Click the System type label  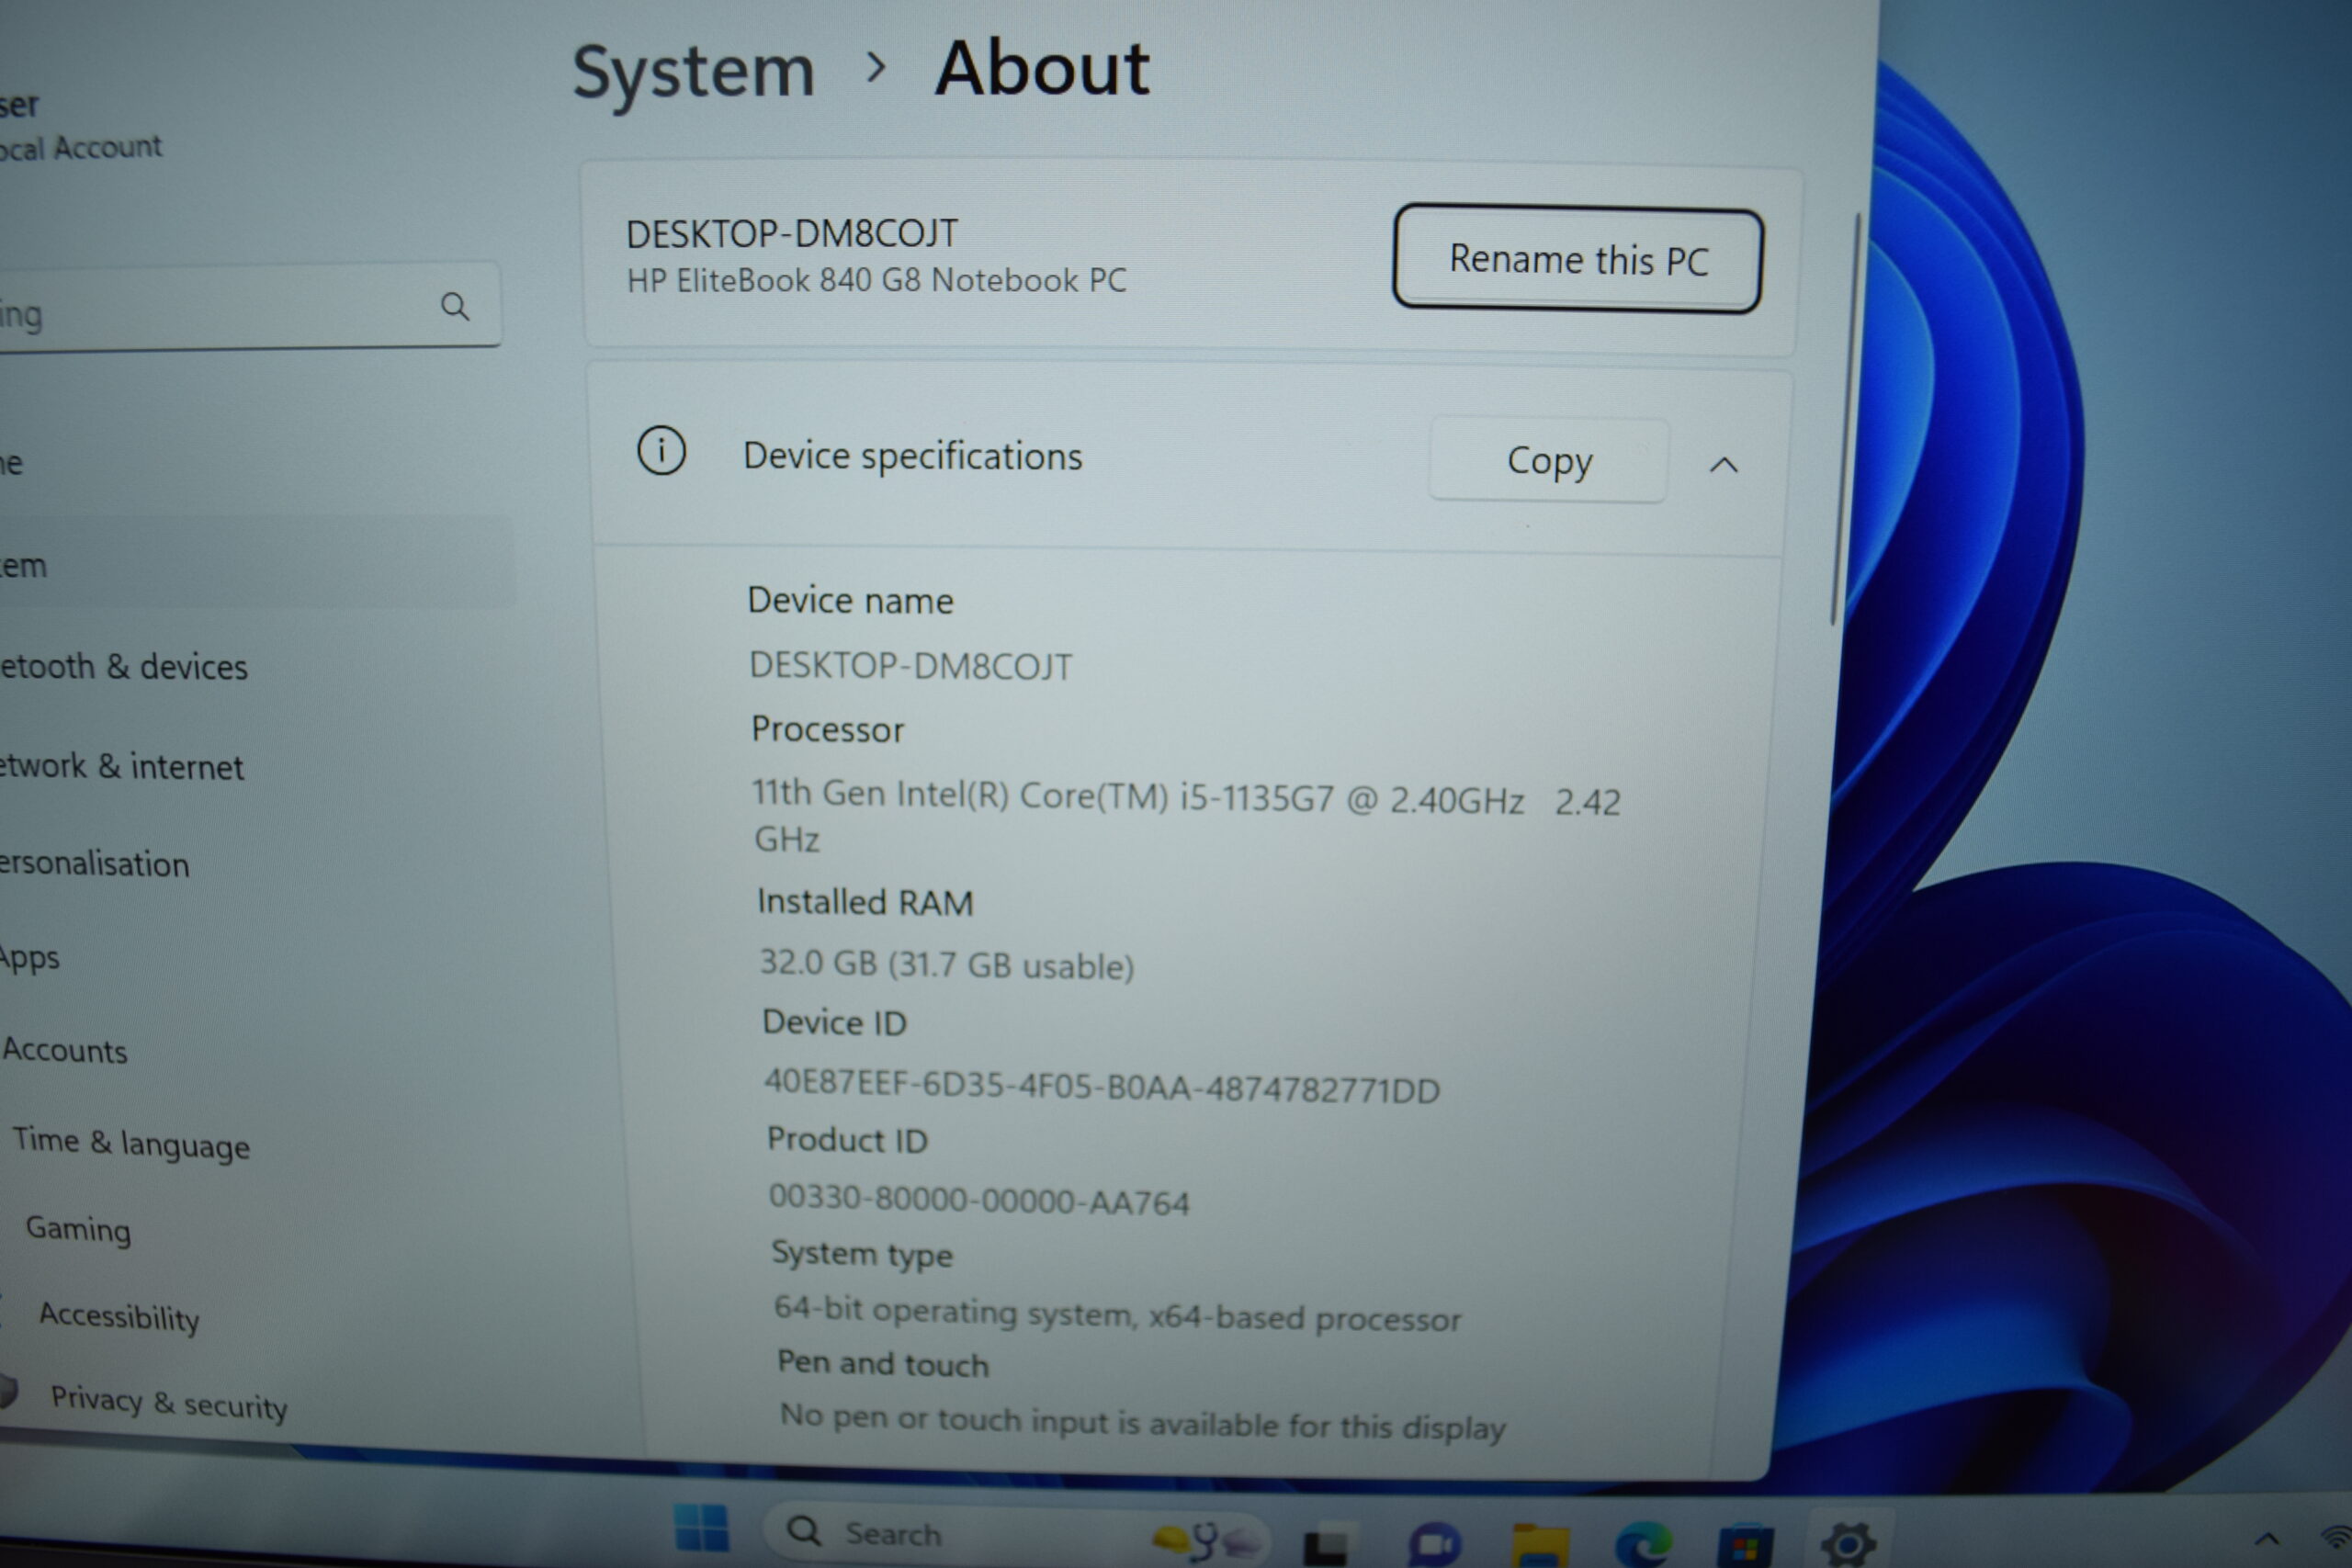pyautogui.click(x=862, y=1254)
